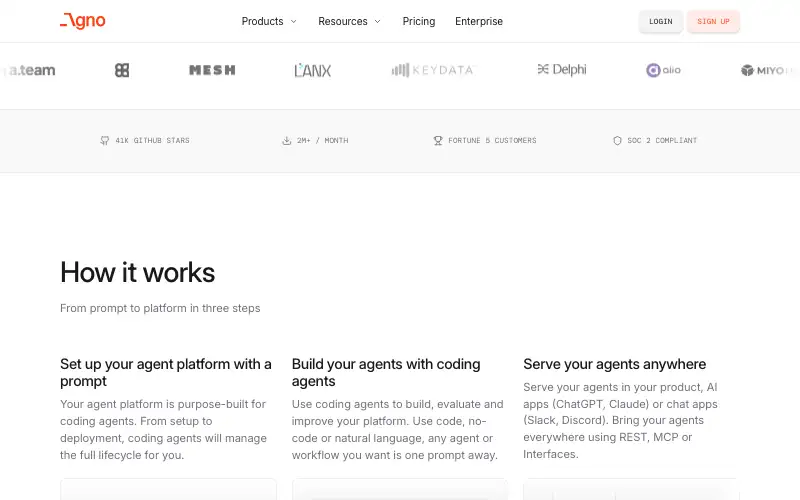The image size is (800, 500).
Task: Click From prompt to platform in three steps
Action: [x=160, y=308]
